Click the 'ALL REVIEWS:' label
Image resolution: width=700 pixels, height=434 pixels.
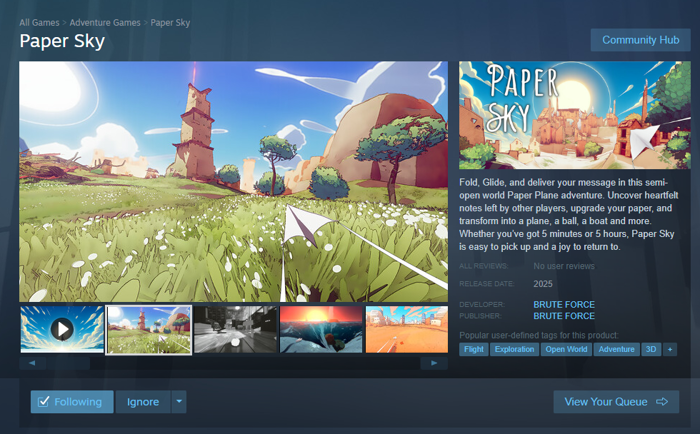[483, 266]
